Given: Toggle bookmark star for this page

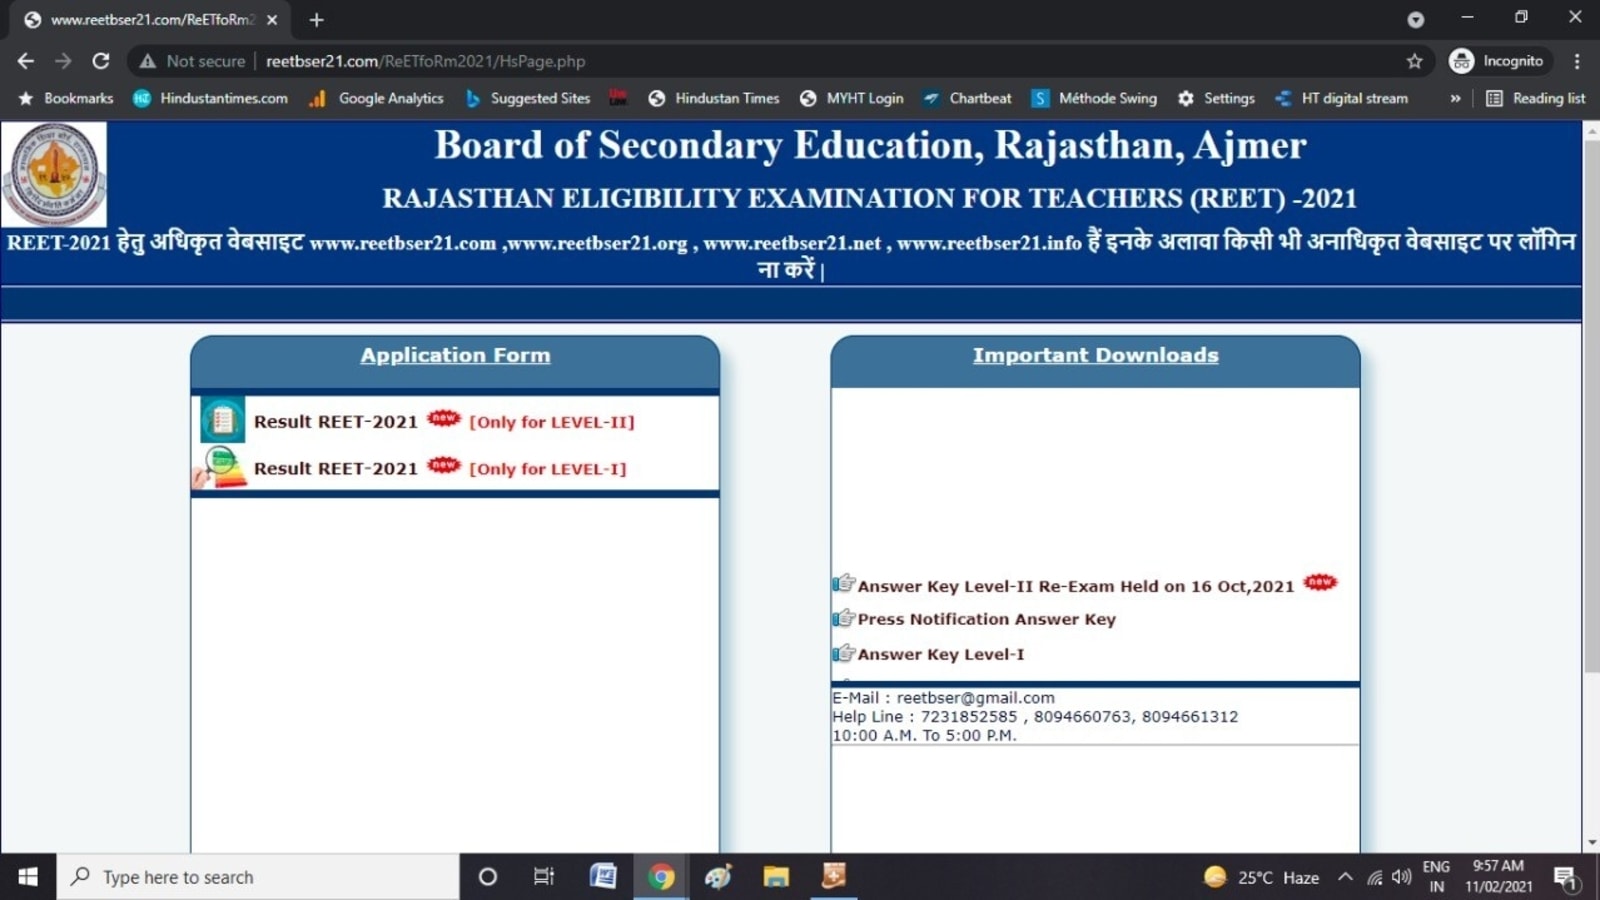Looking at the screenshot, I should 1416,61.
